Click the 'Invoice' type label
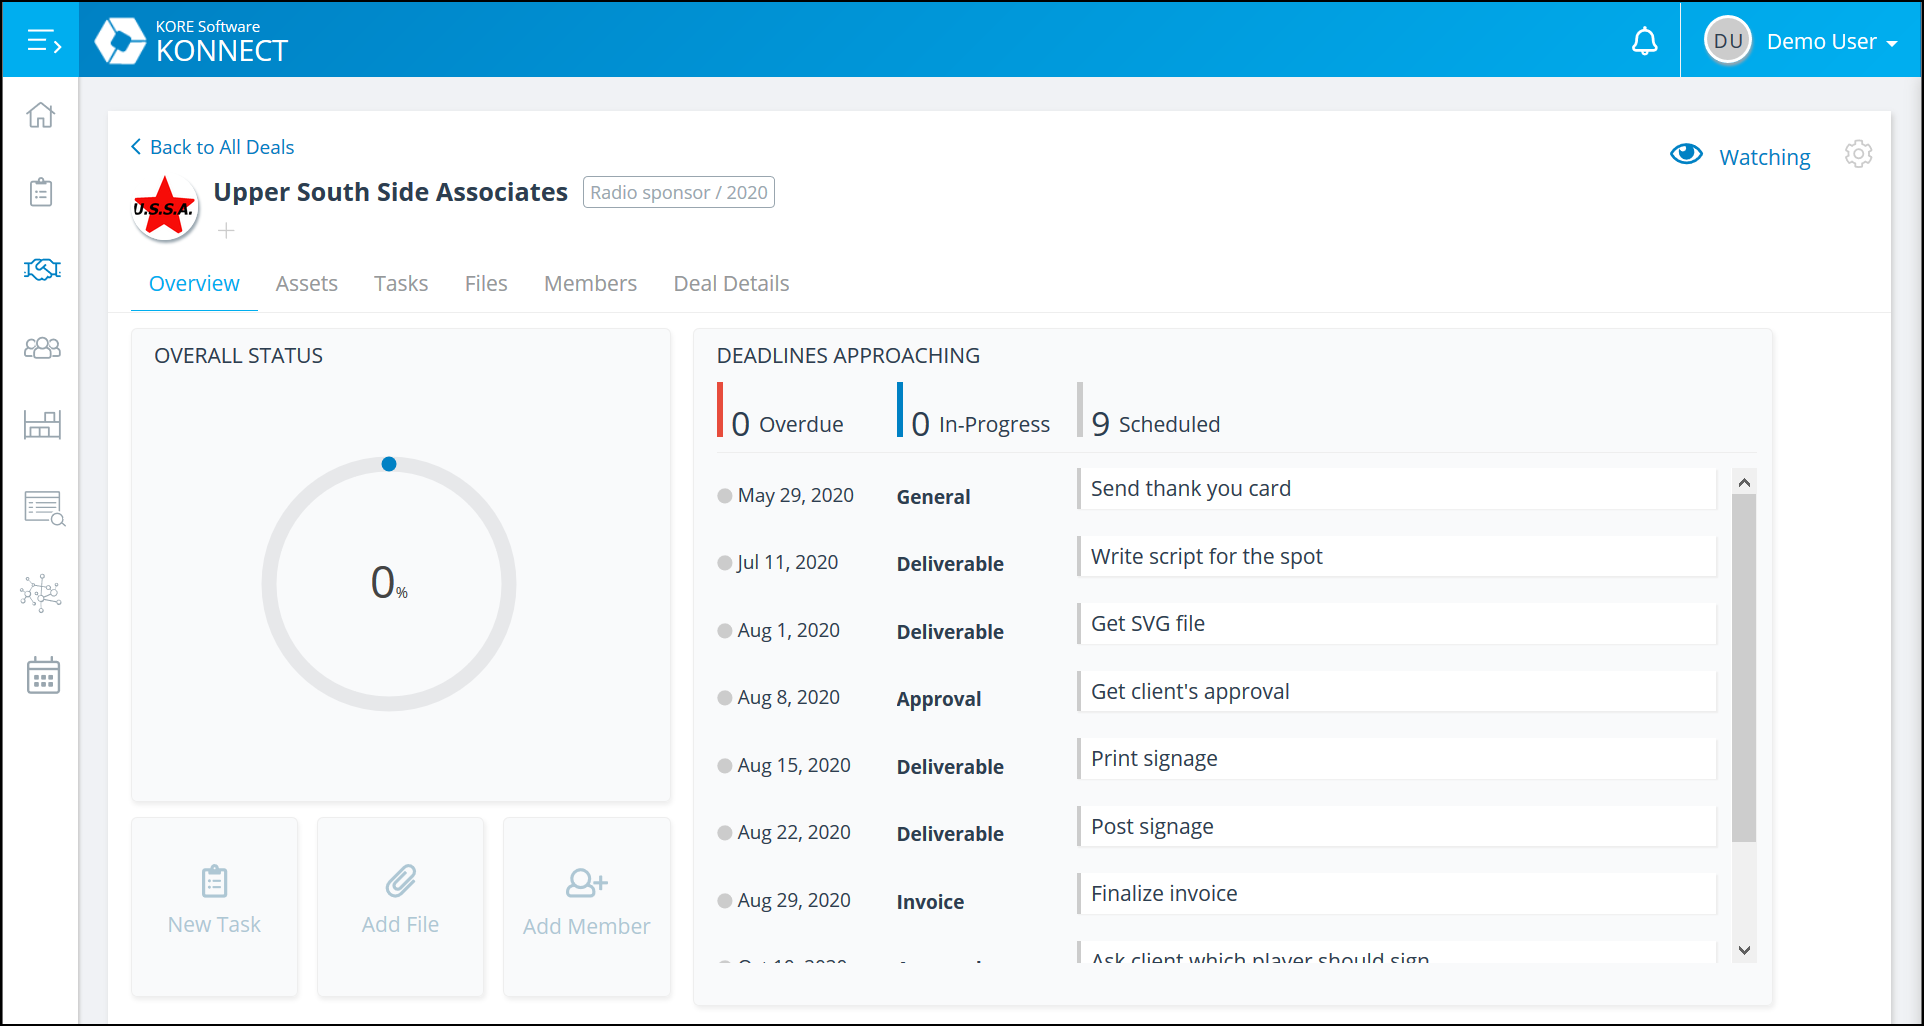This screenshot has height=1026, width=1924. (x=930, y=902)
